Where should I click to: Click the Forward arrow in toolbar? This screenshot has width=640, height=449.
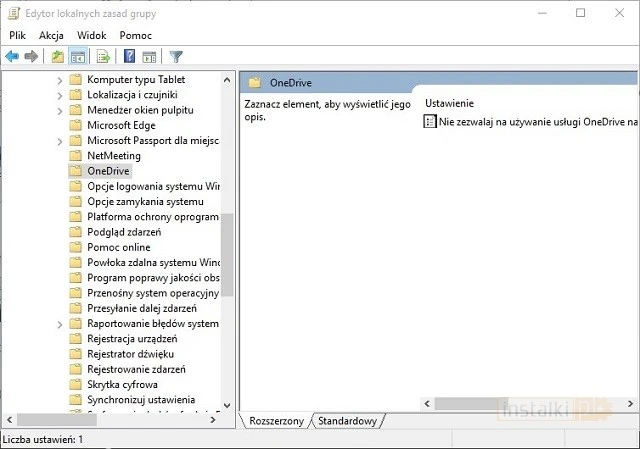click(x=31, y=56)
